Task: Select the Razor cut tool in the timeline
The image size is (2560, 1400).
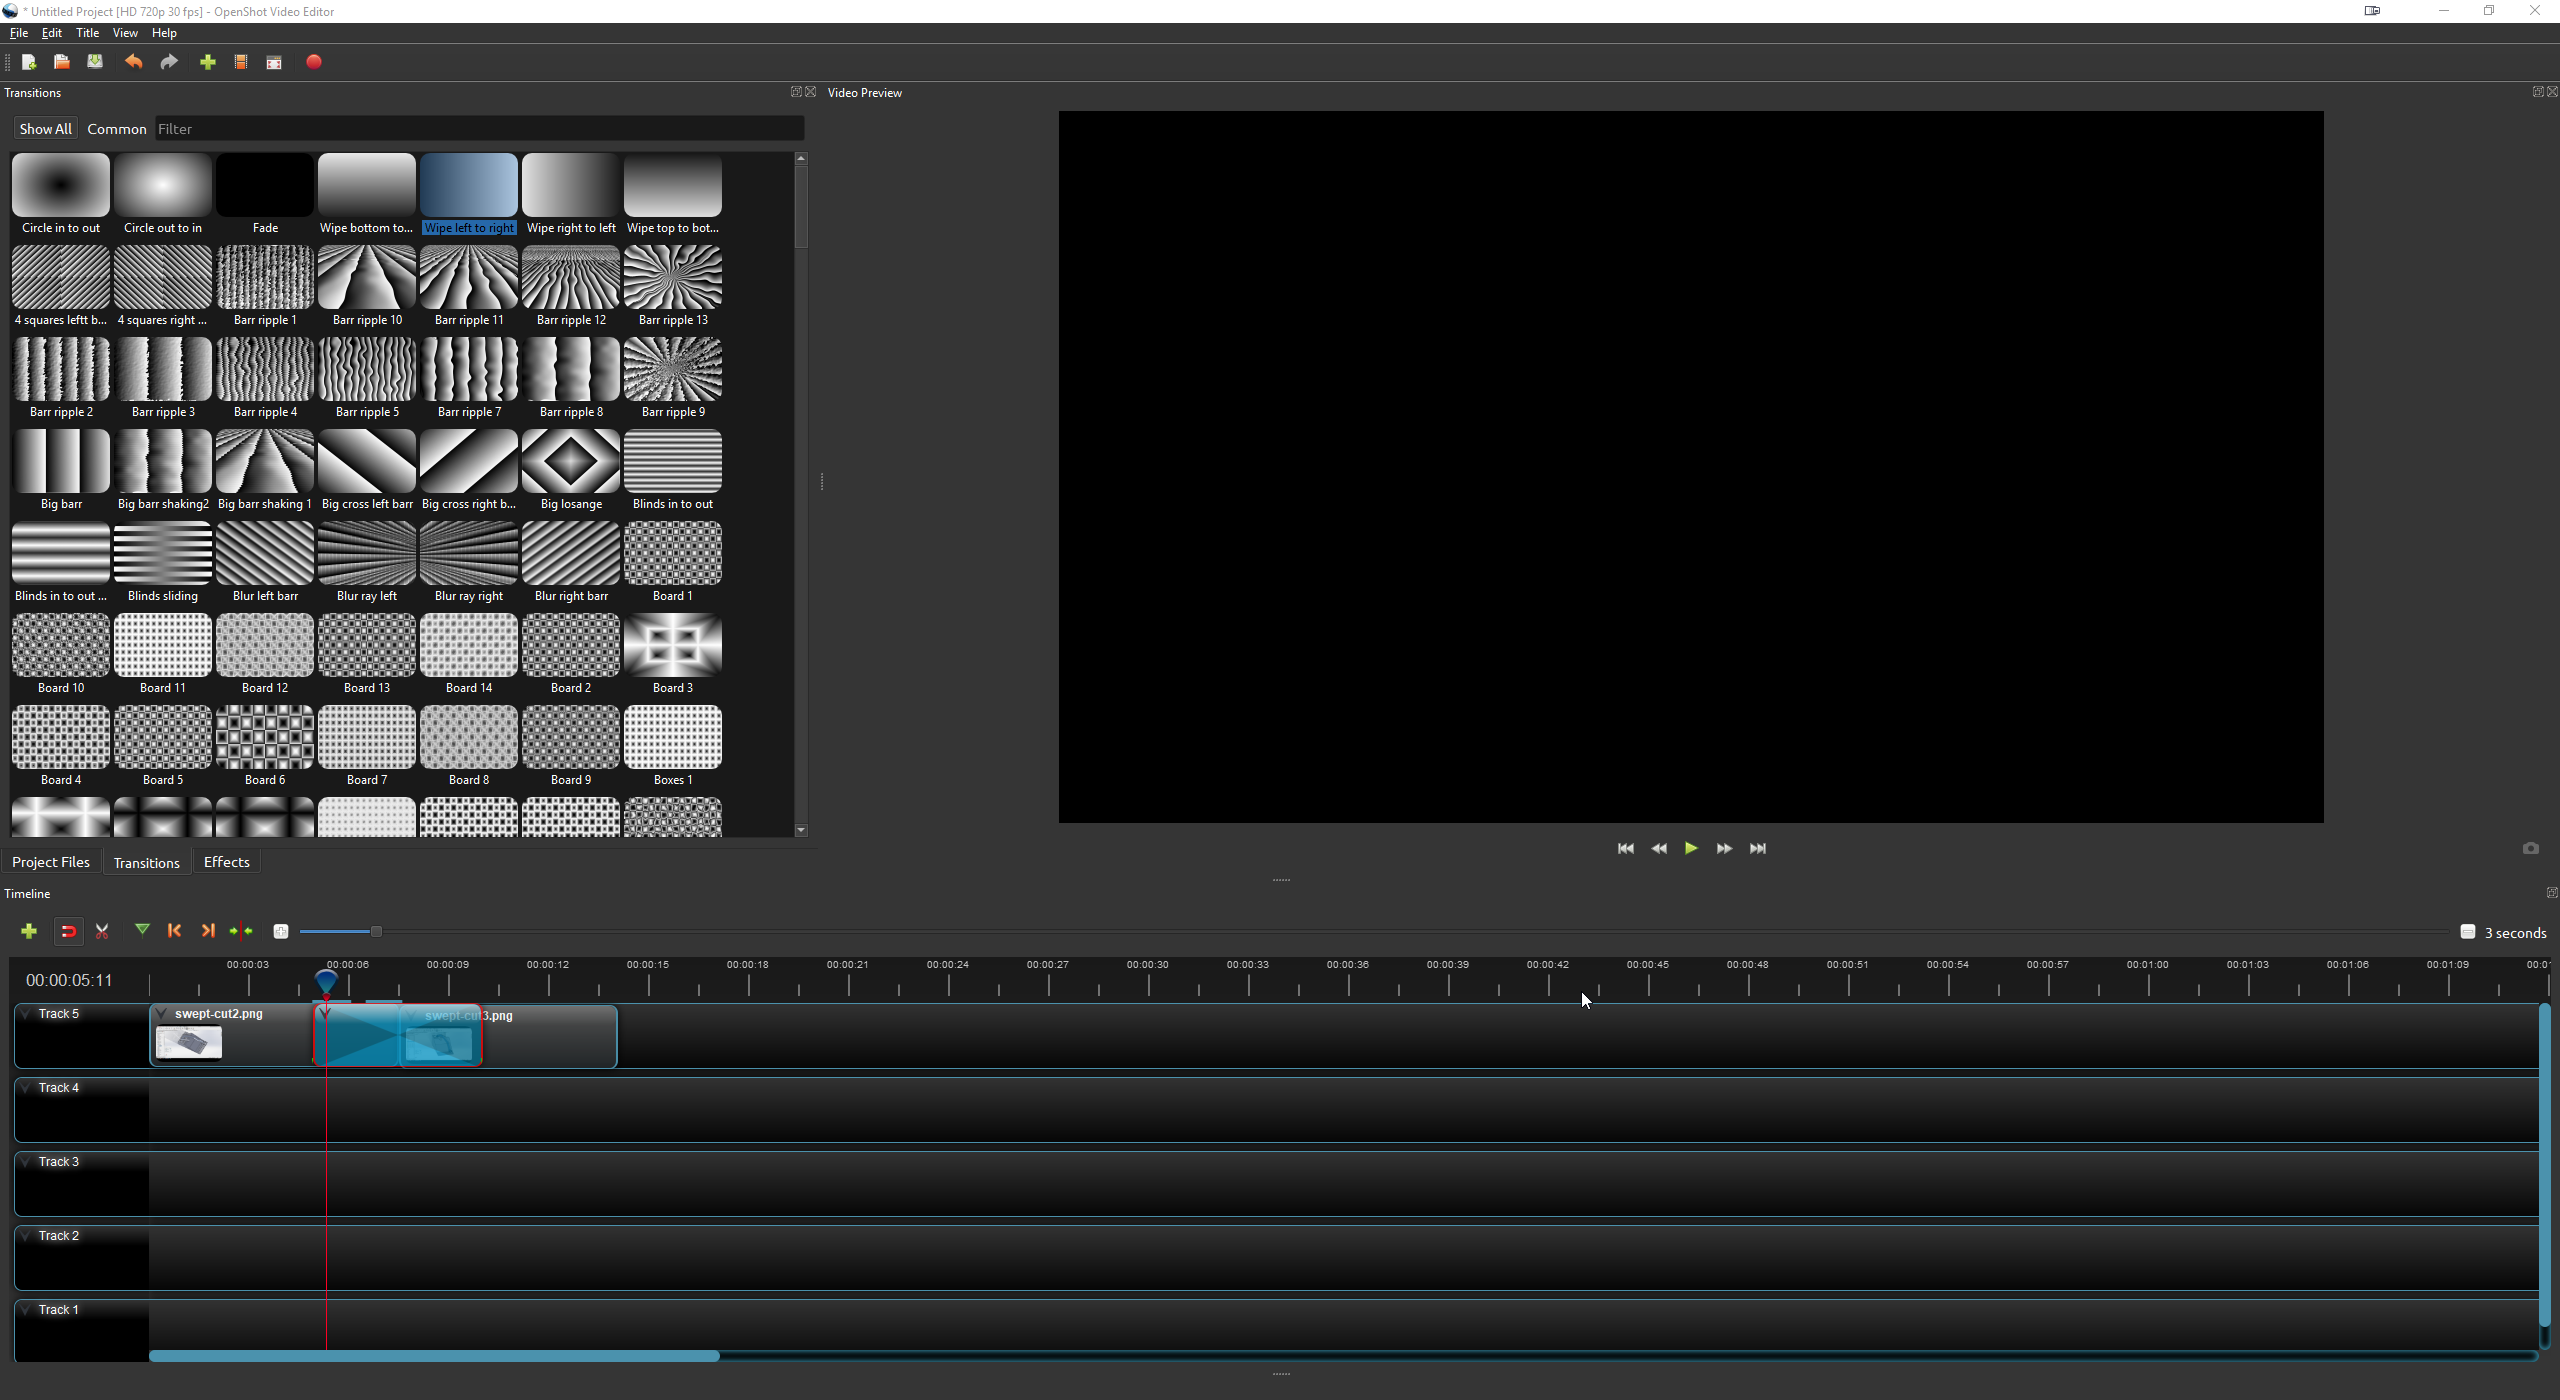Action: pyautogui.click(x=101, y=931)
